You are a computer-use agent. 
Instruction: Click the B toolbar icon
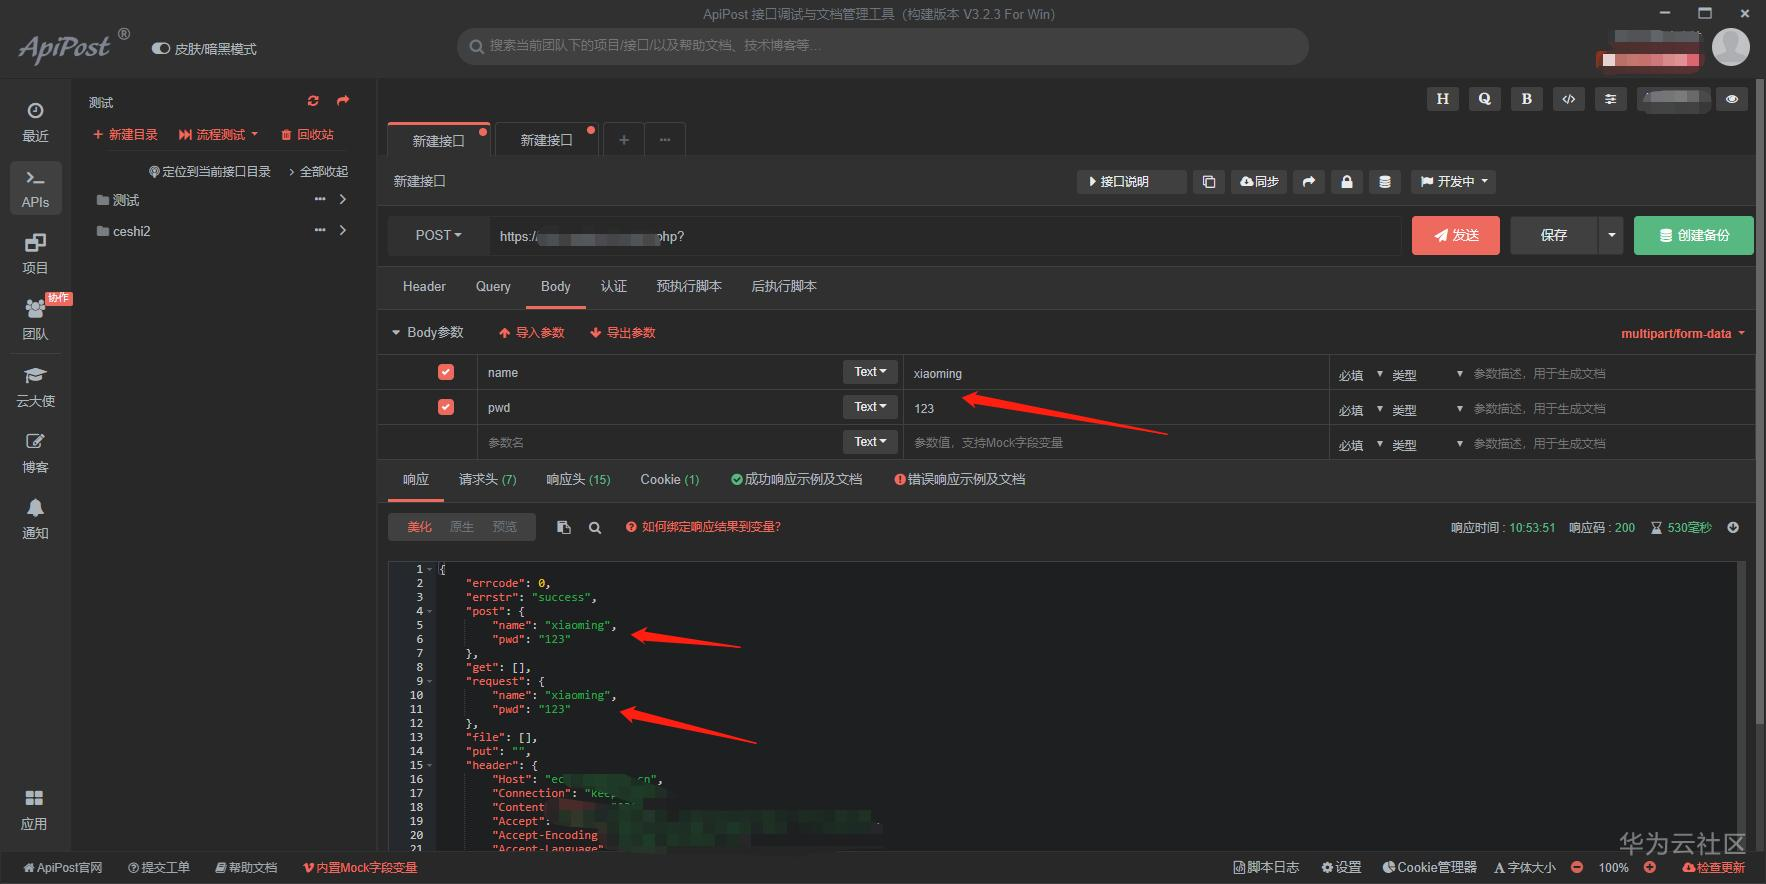click(1526, 99)
